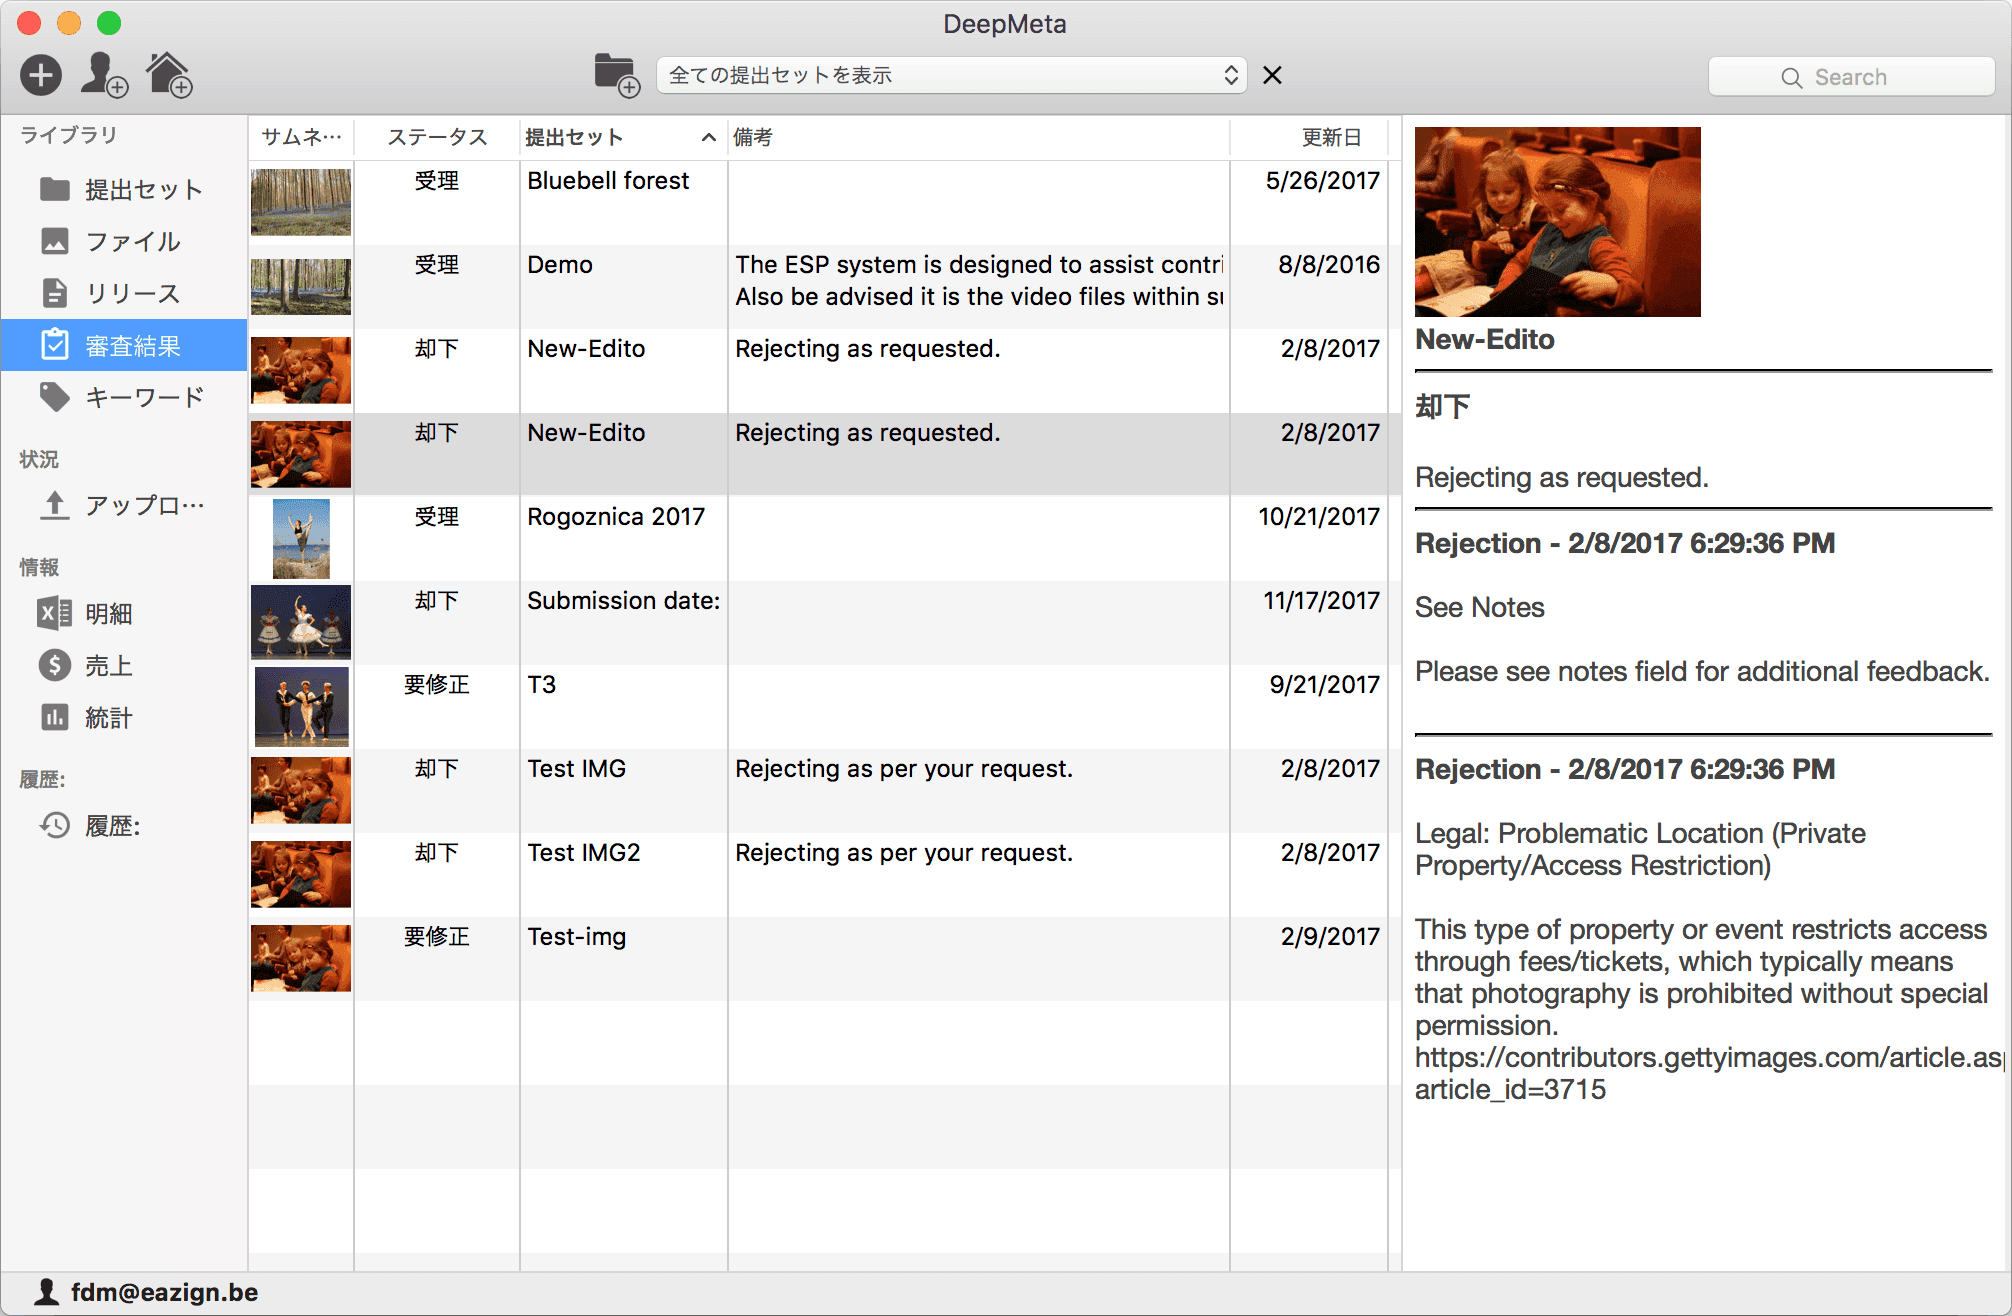Clear the submission set filter with X

(1272, 75)
